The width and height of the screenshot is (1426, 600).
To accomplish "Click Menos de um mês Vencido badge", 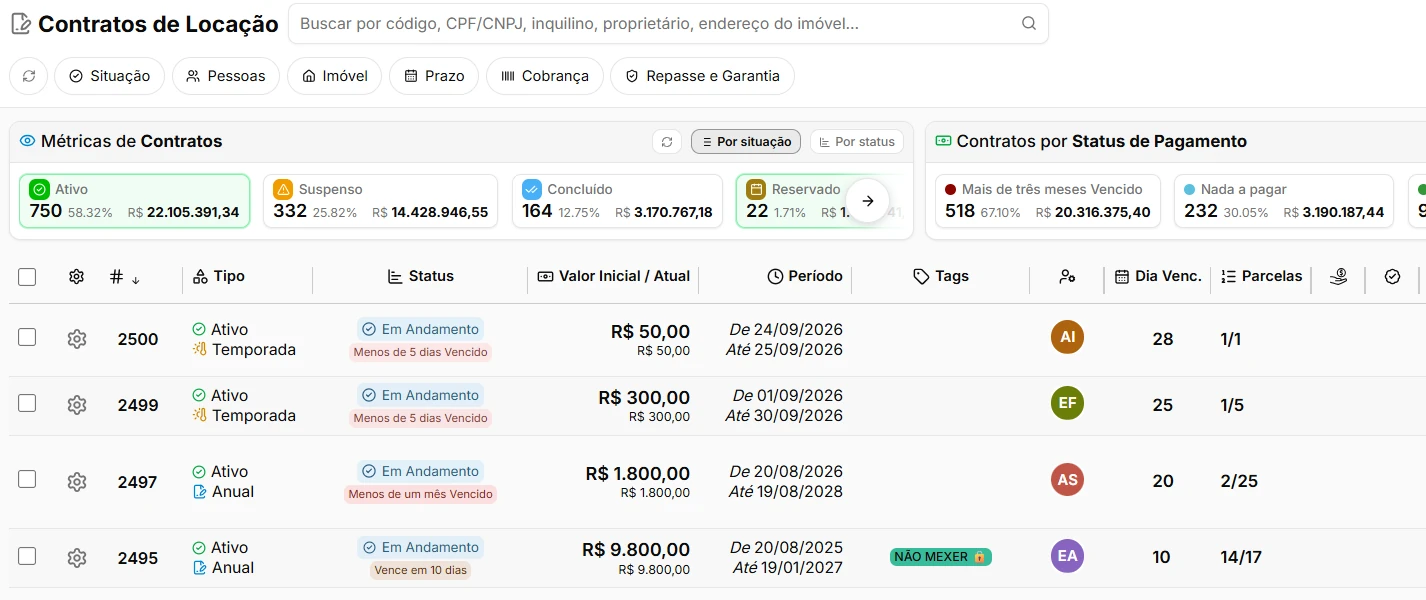I will pyautogui.click(x=420, y=494).
